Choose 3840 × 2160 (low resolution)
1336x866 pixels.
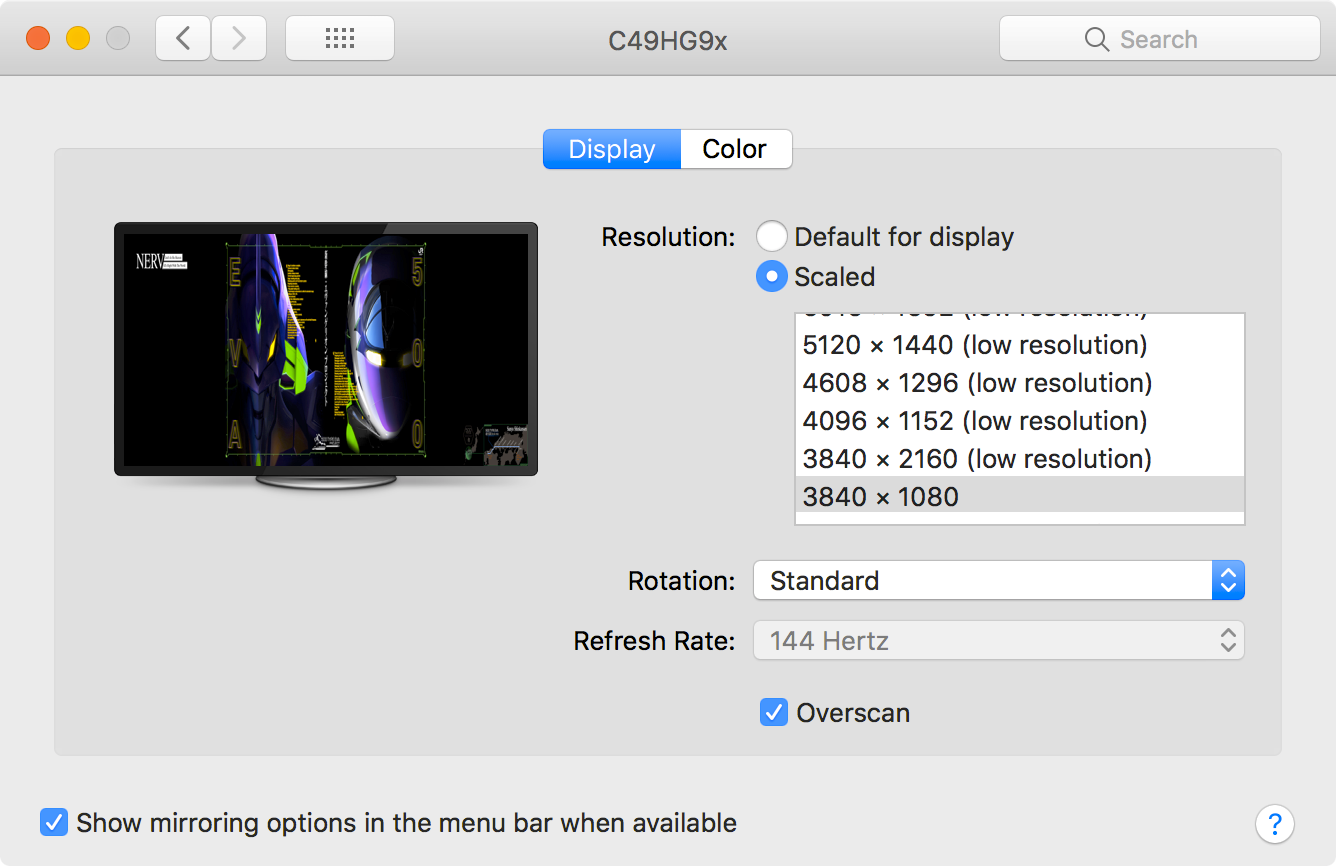tap(1020, 459)
